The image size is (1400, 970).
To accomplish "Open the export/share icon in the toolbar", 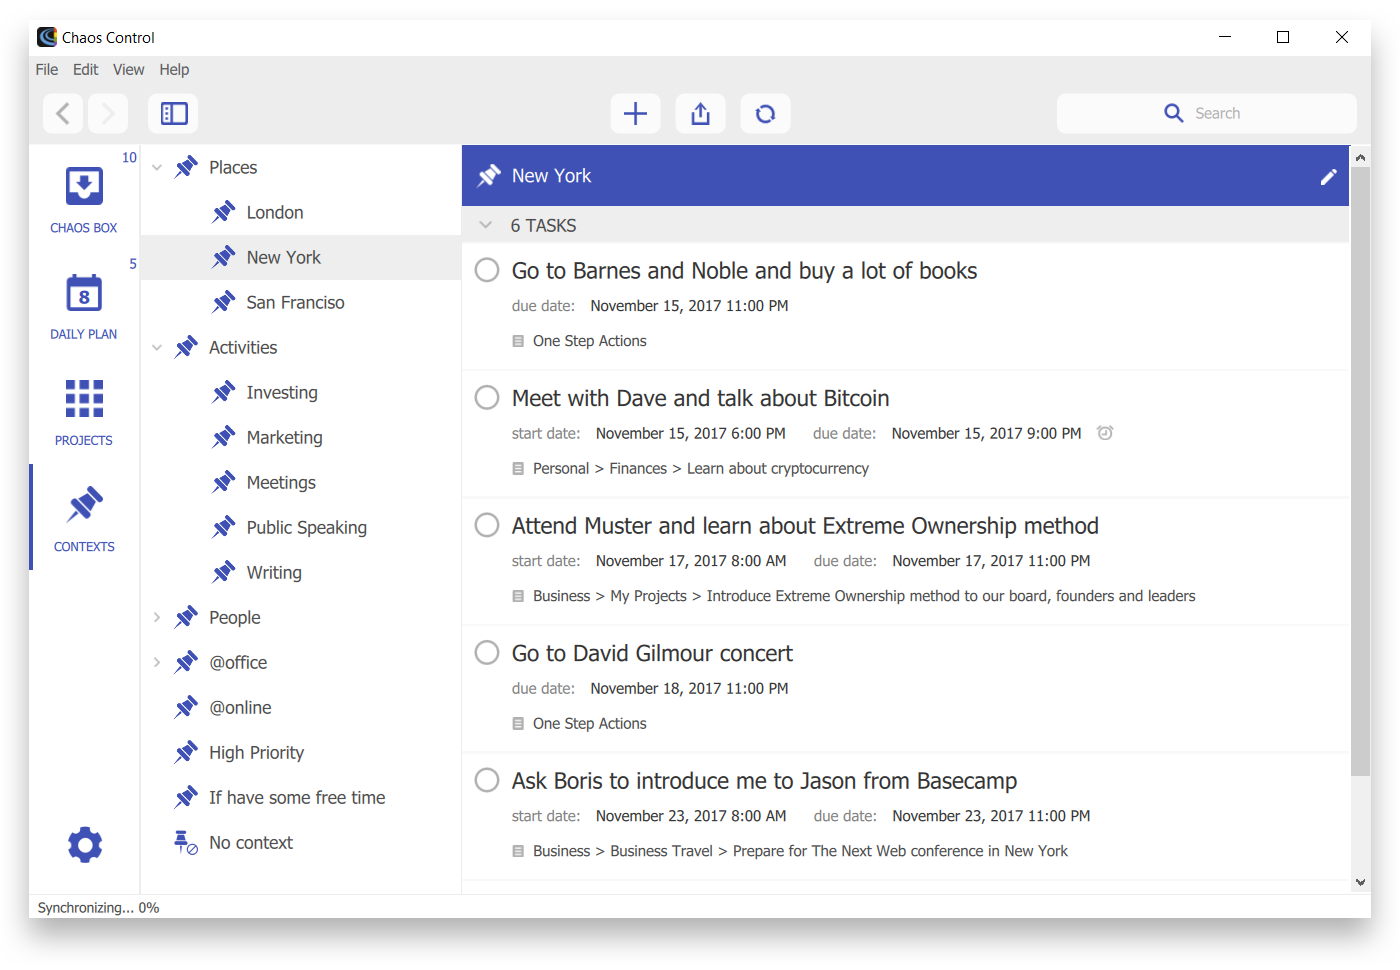I will pyautogui.click(x=700, y=113).
